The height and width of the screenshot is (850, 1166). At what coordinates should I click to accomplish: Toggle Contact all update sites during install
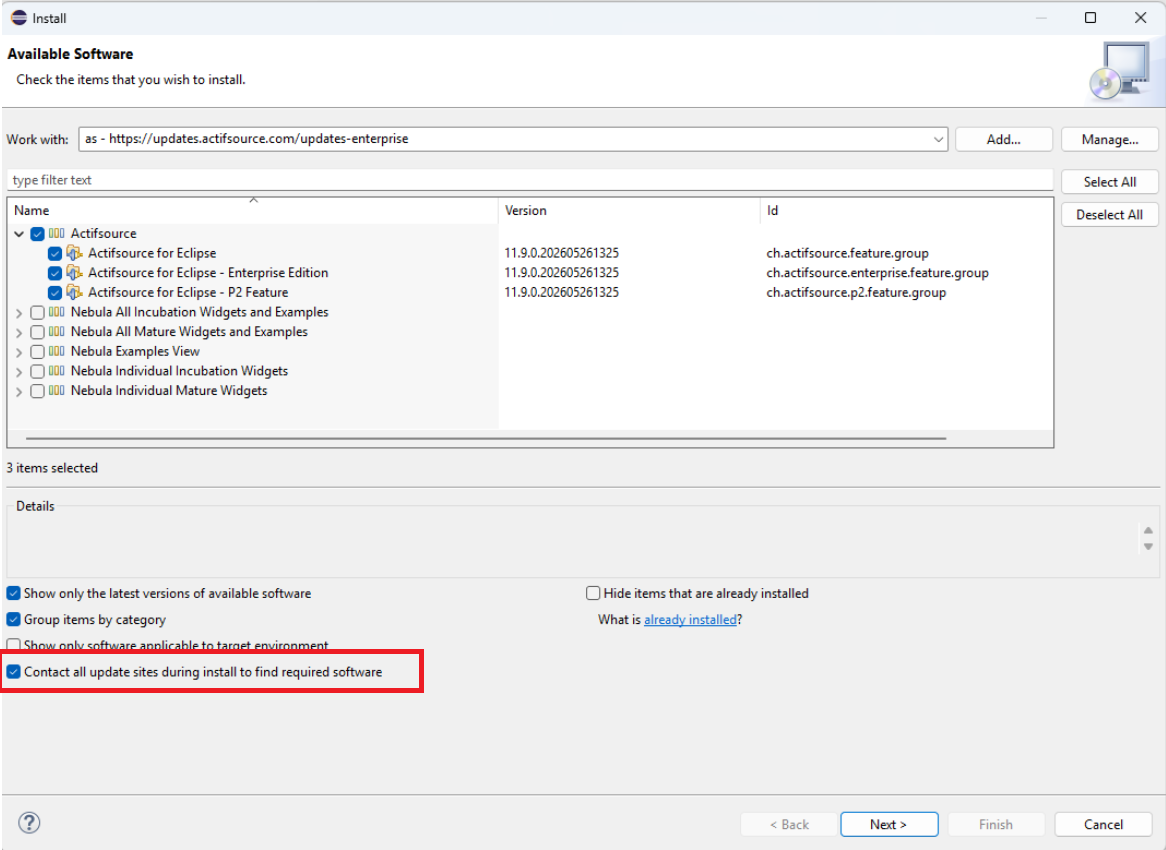[13, 672]
